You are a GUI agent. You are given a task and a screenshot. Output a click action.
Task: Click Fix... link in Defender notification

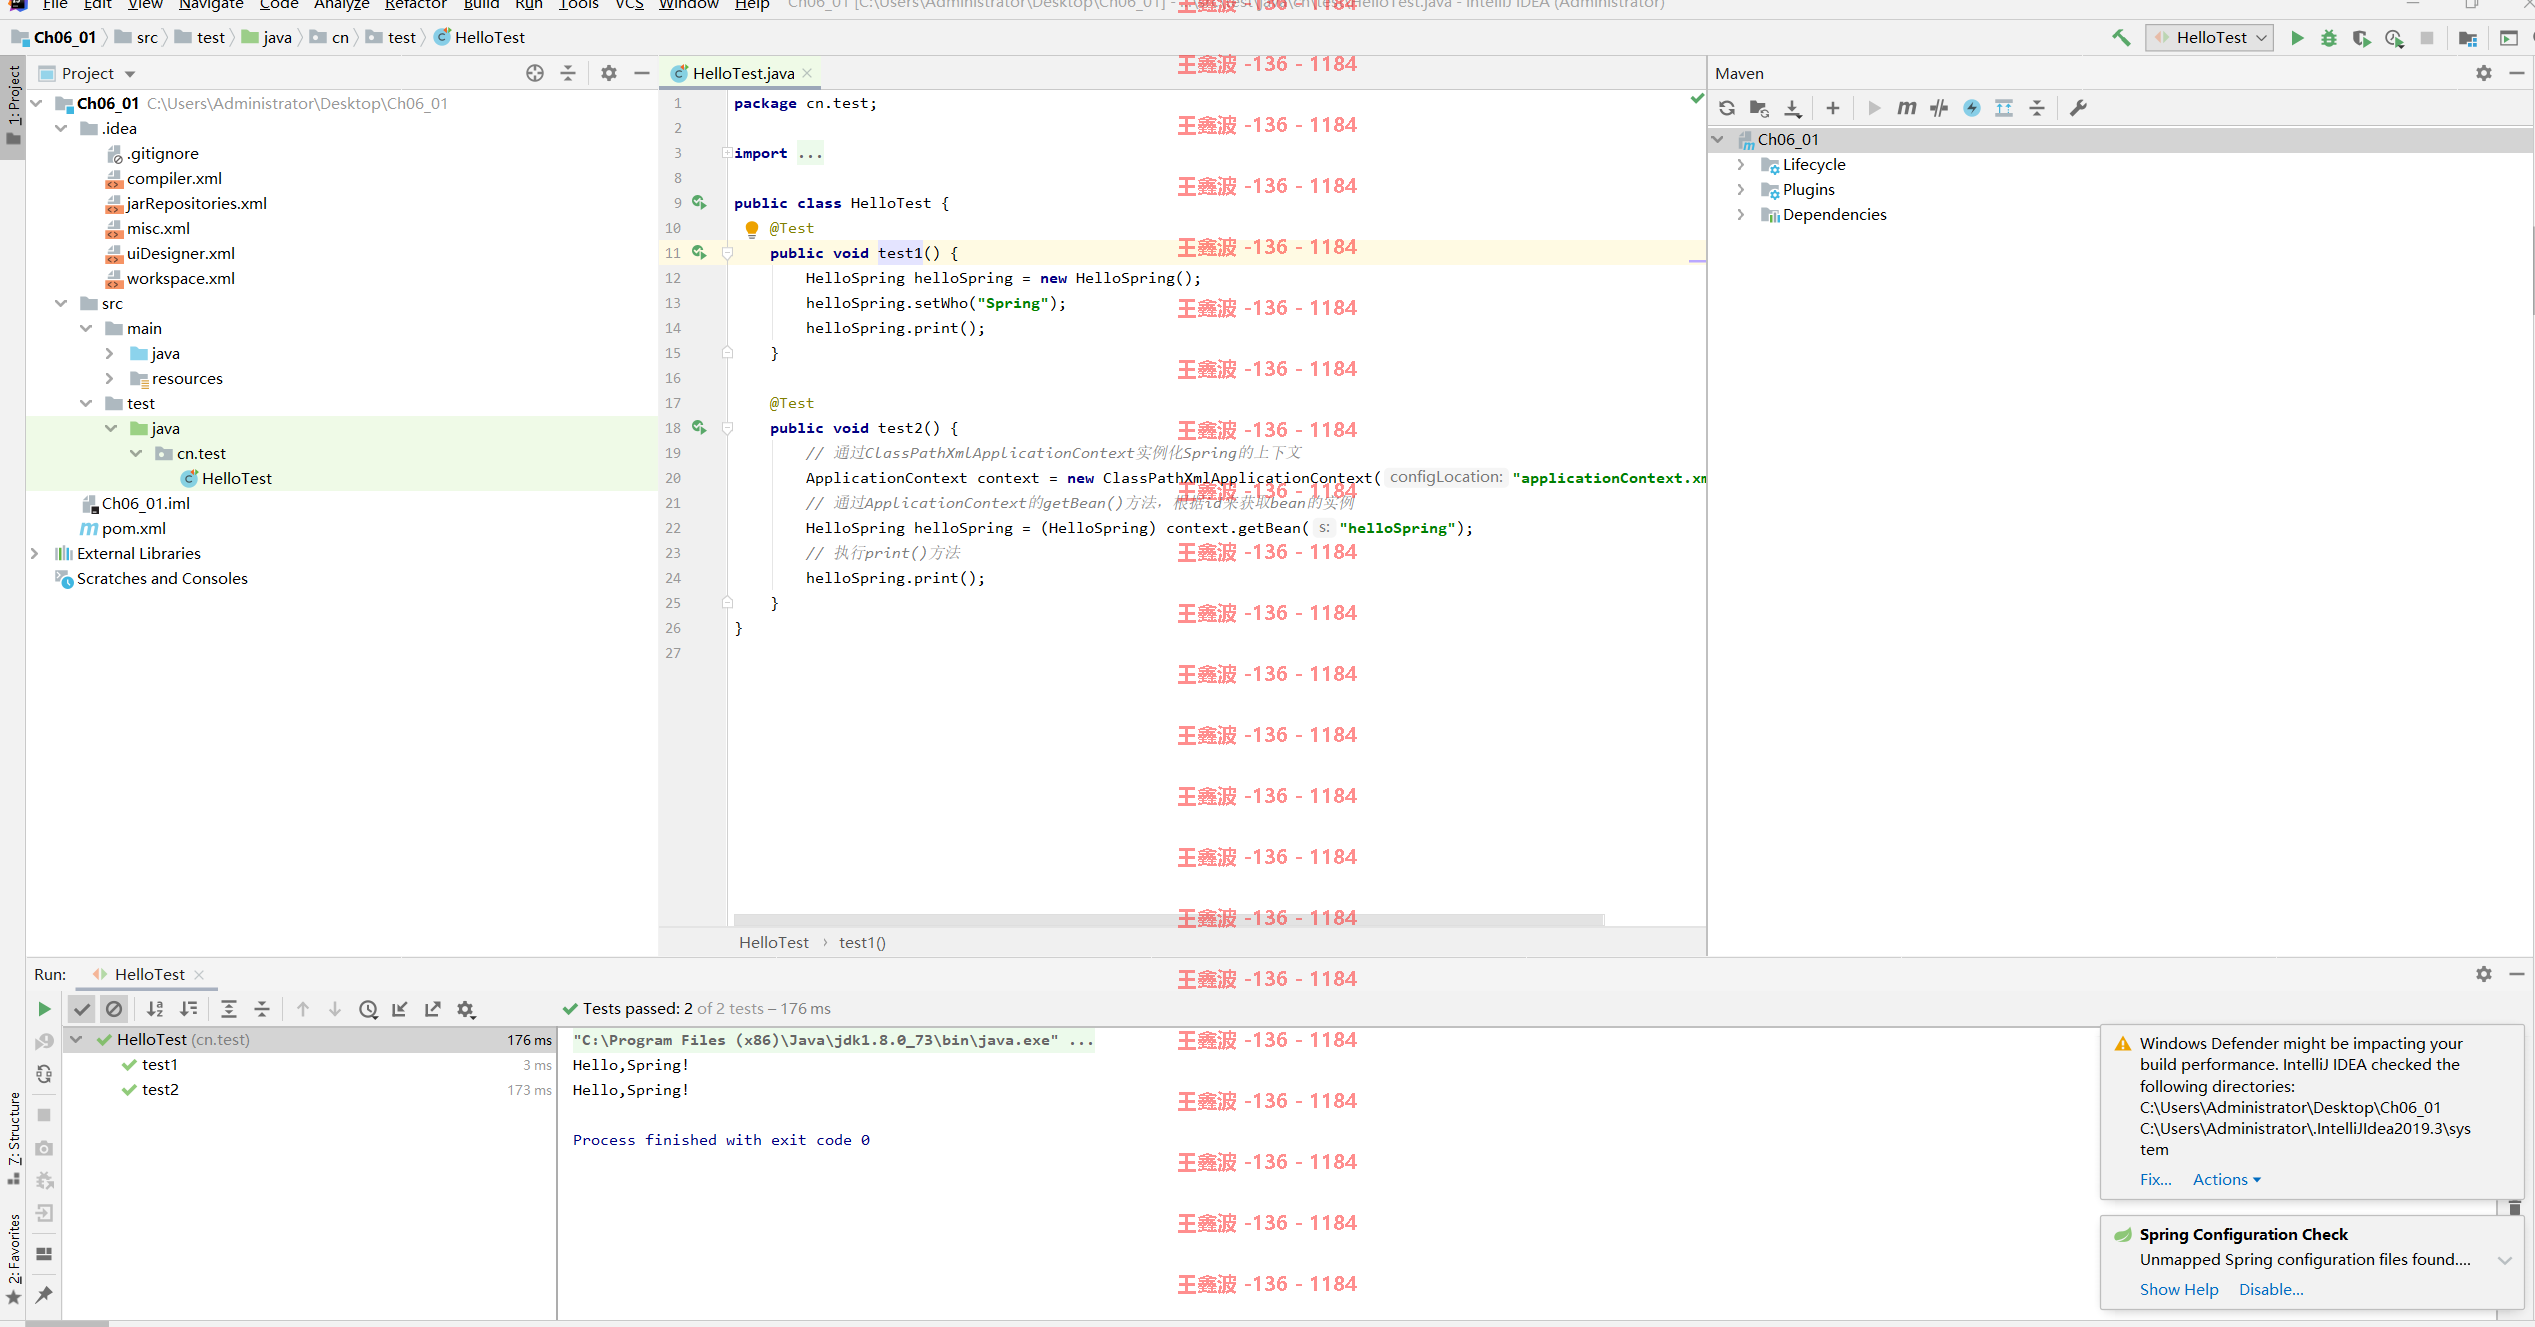(x=2155, y=1180)
